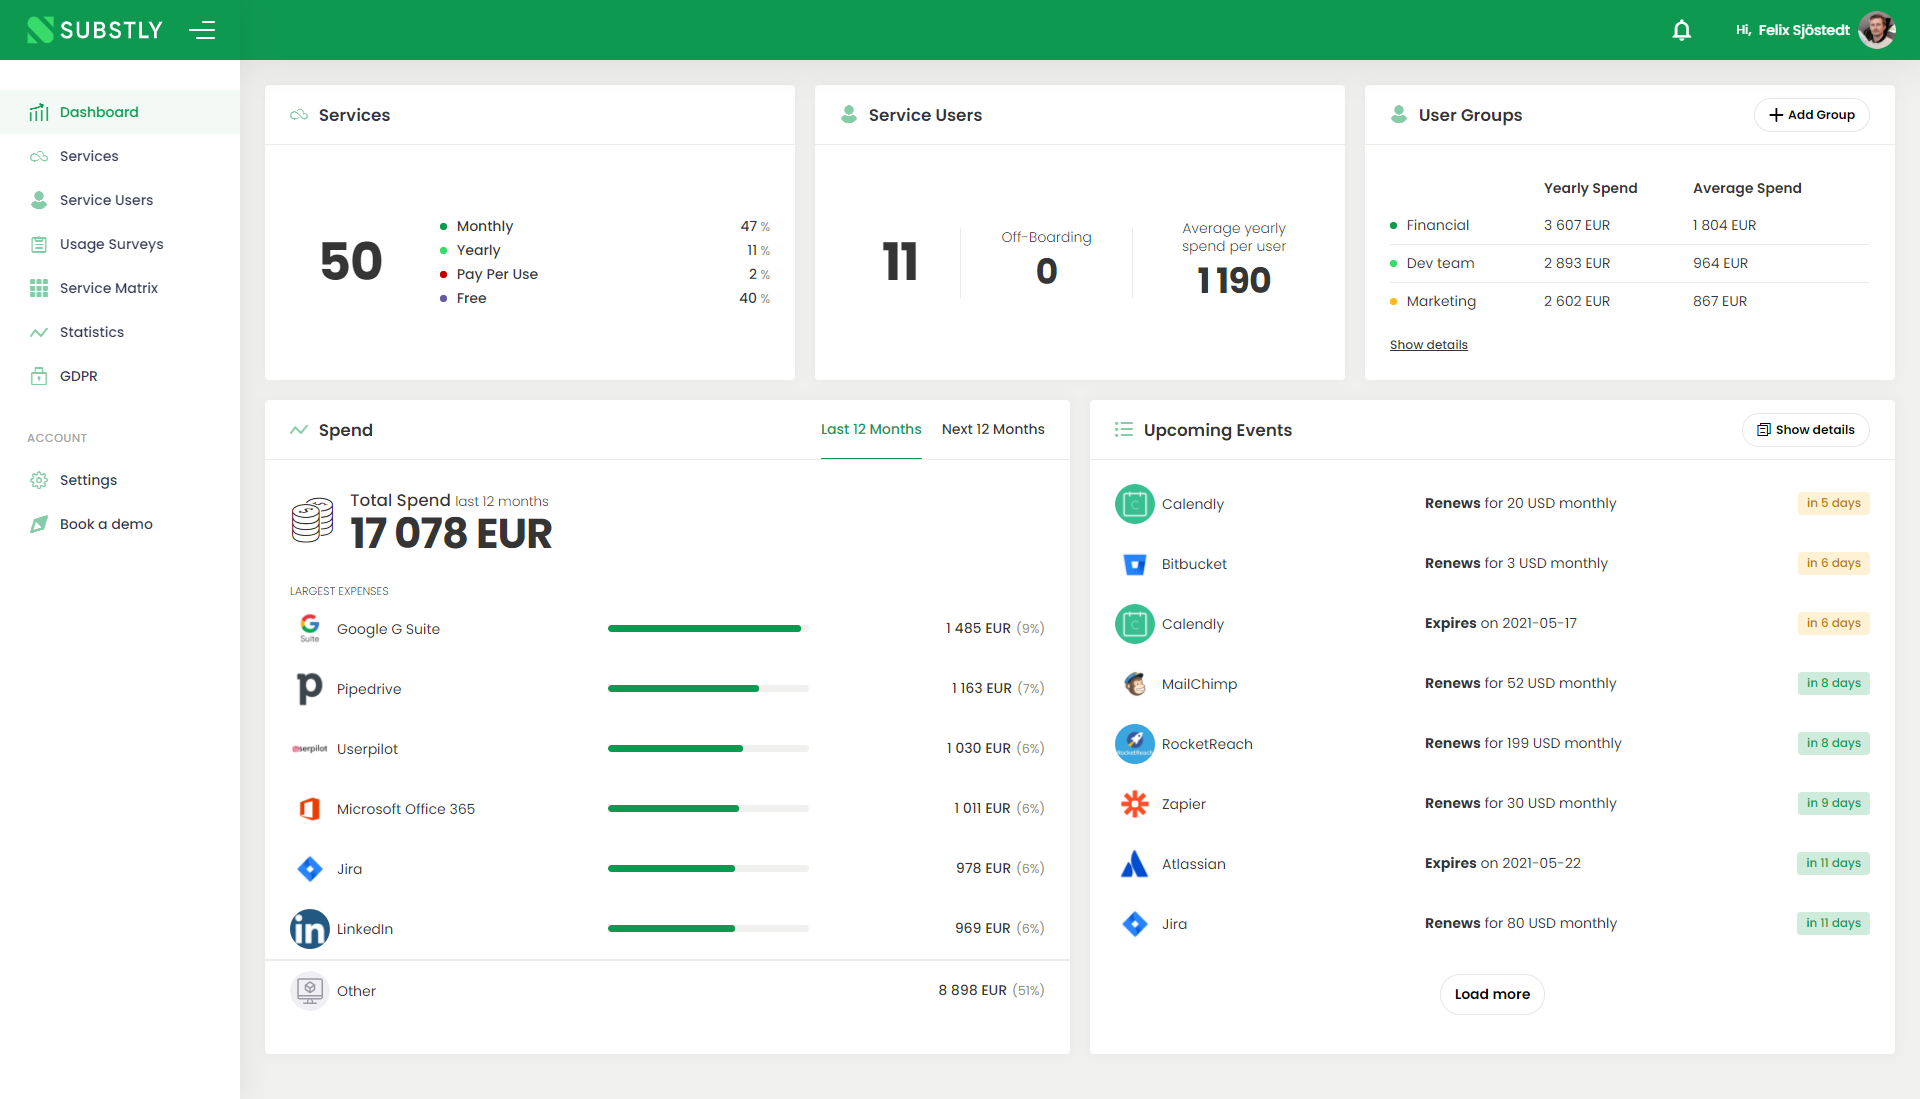Click the Pipedrive logo icon
The height and width of the screenshot is (1099, 1920).
310,688
